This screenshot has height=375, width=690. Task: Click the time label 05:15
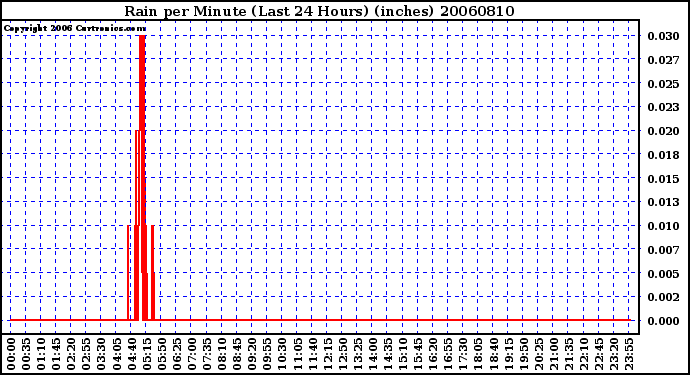click(x=147, y=354)
